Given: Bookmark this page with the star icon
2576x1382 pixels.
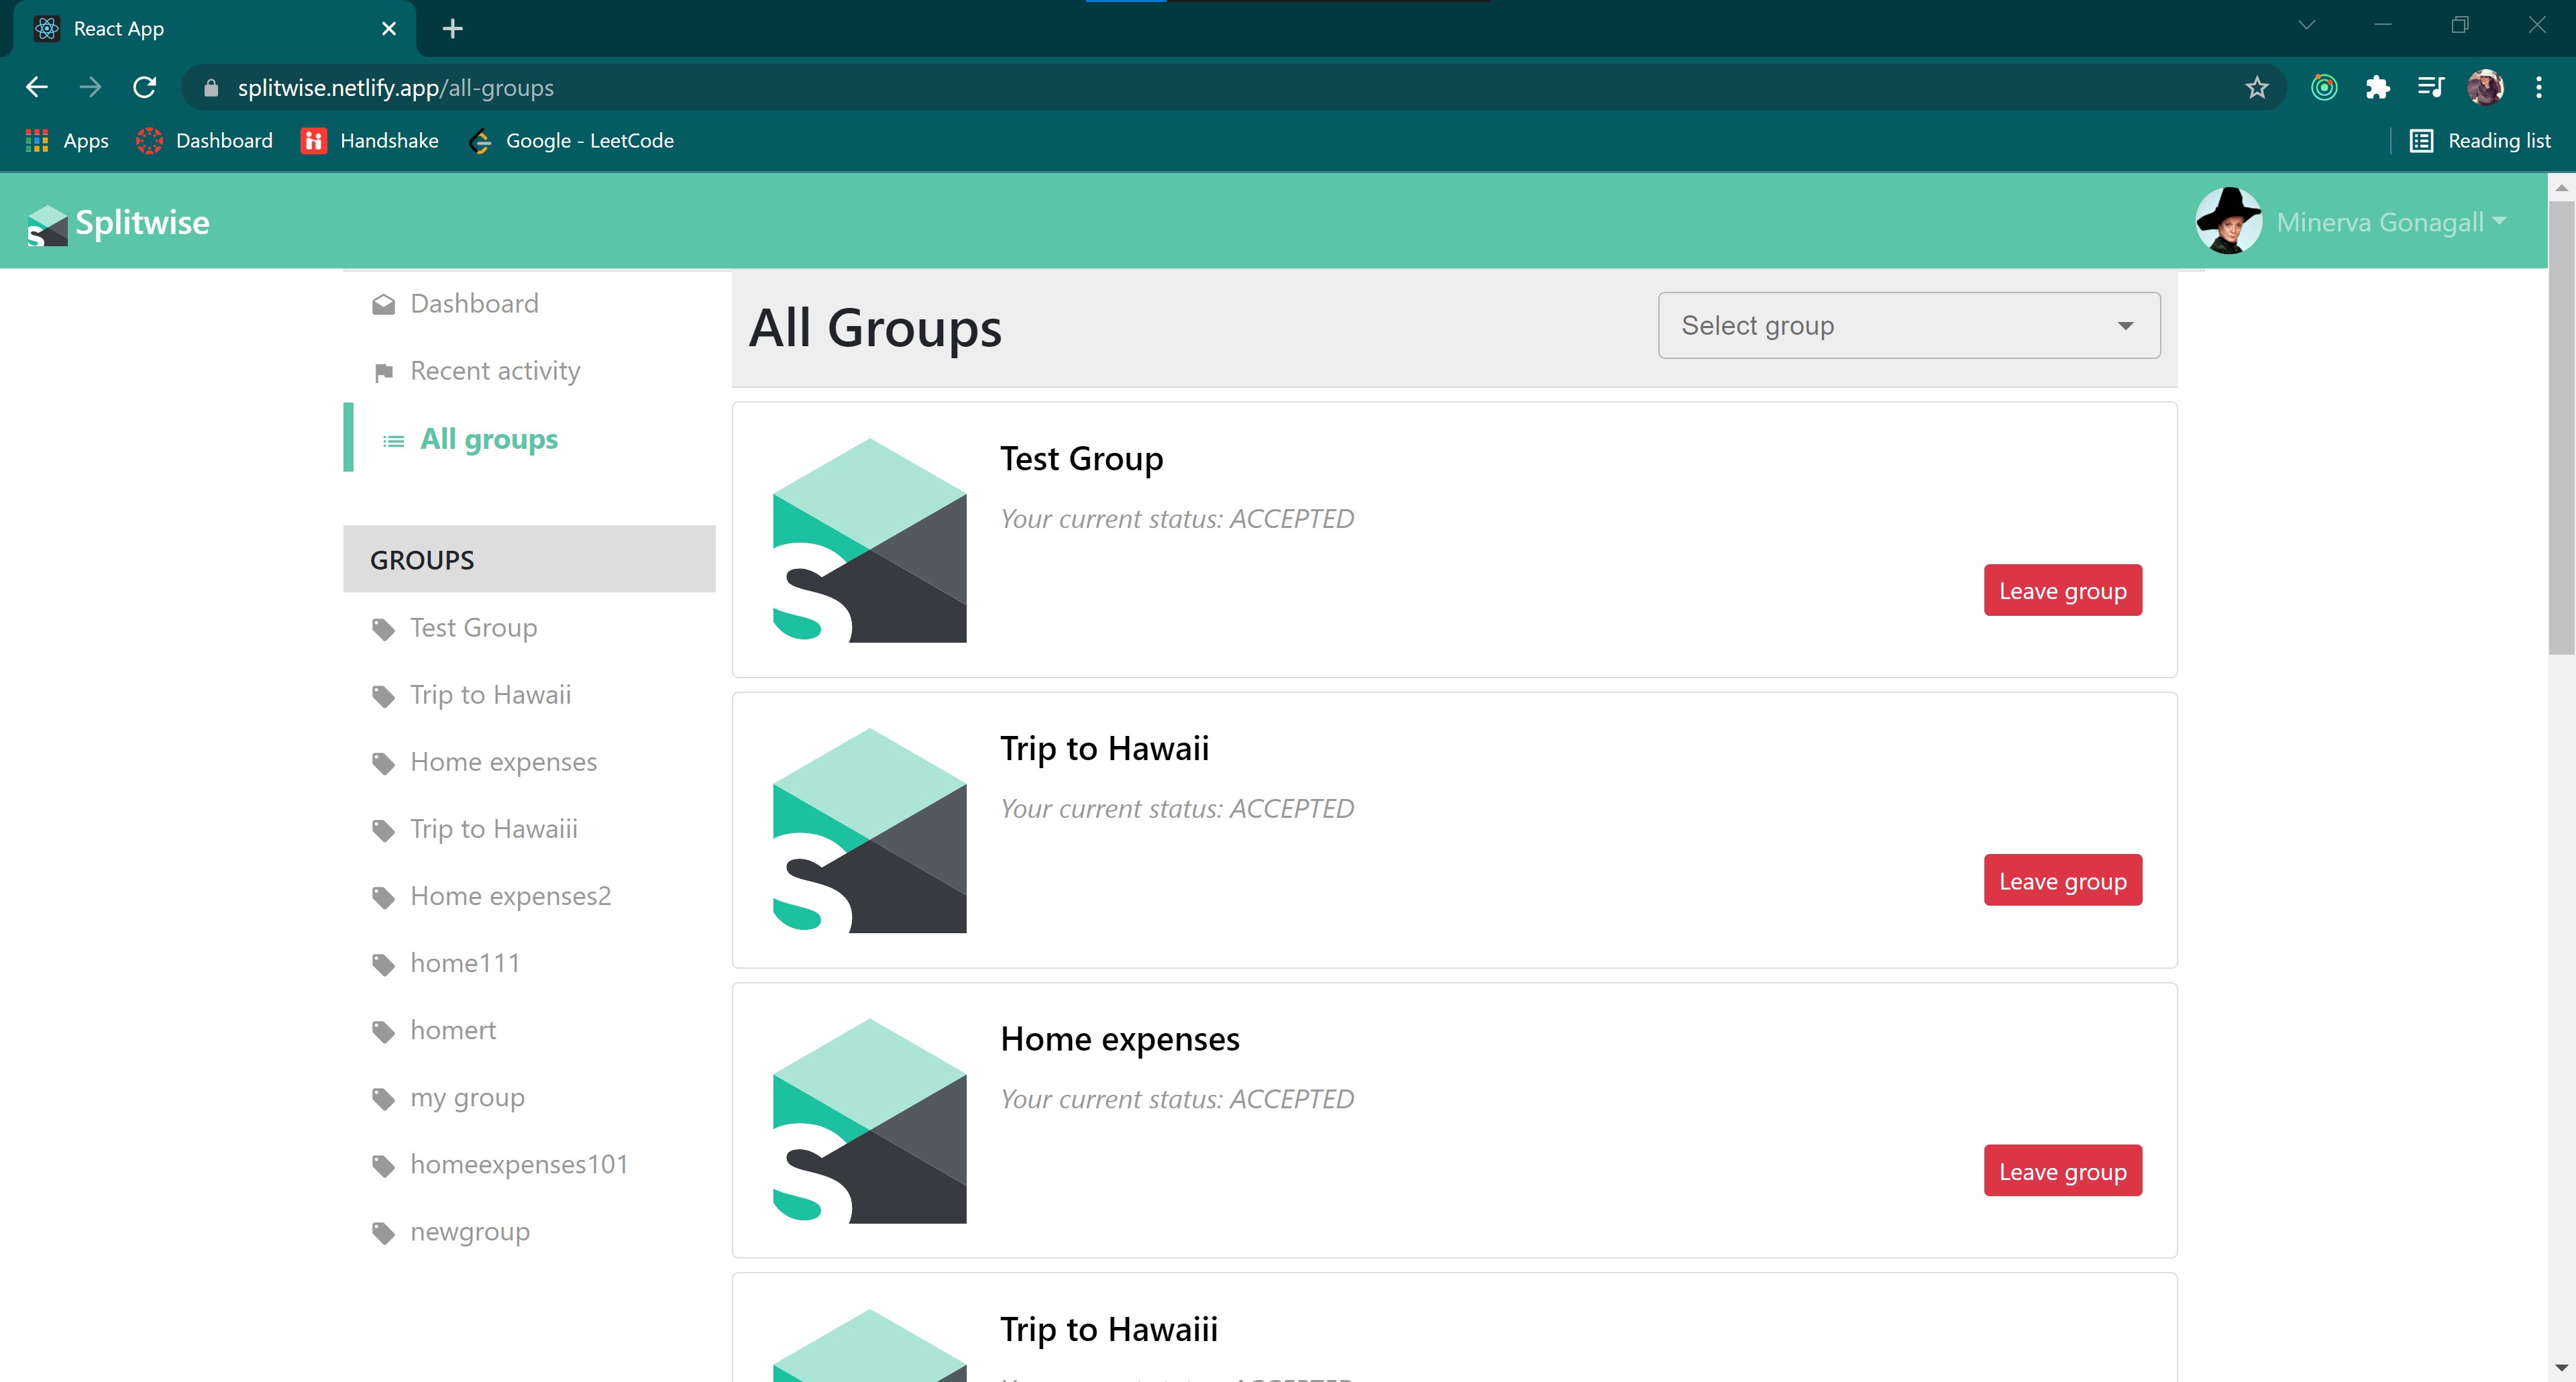Looking at the screenshot, I should [x=2256, y=88].
